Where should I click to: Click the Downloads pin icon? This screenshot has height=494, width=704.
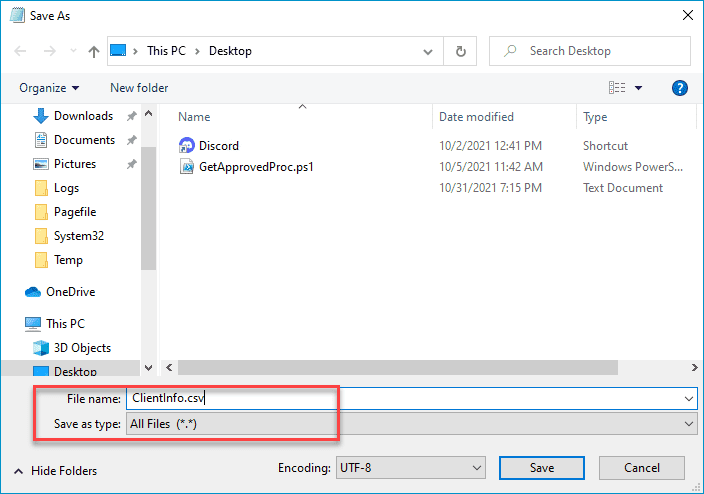coord(132,116)
